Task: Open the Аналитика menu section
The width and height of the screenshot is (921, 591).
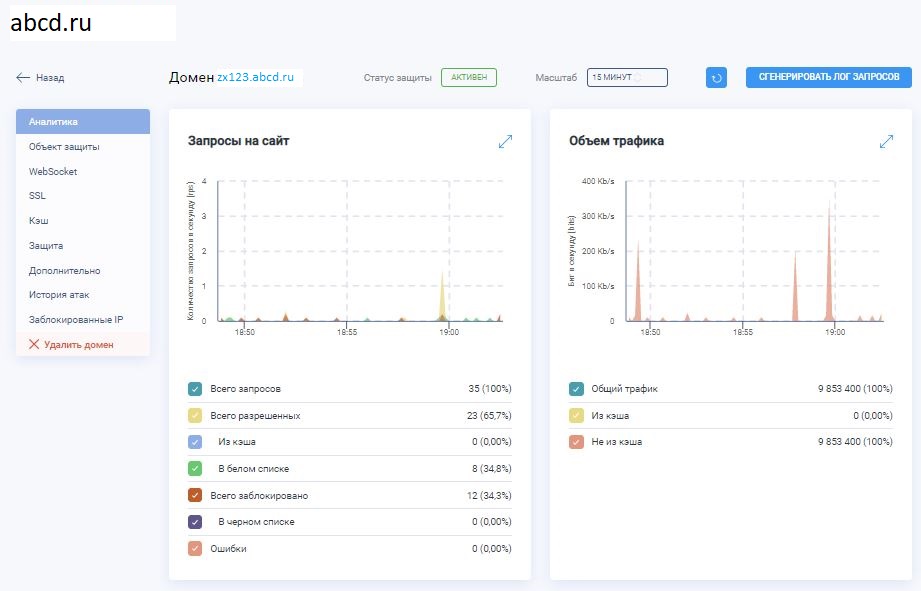Action: coord(83,122)
